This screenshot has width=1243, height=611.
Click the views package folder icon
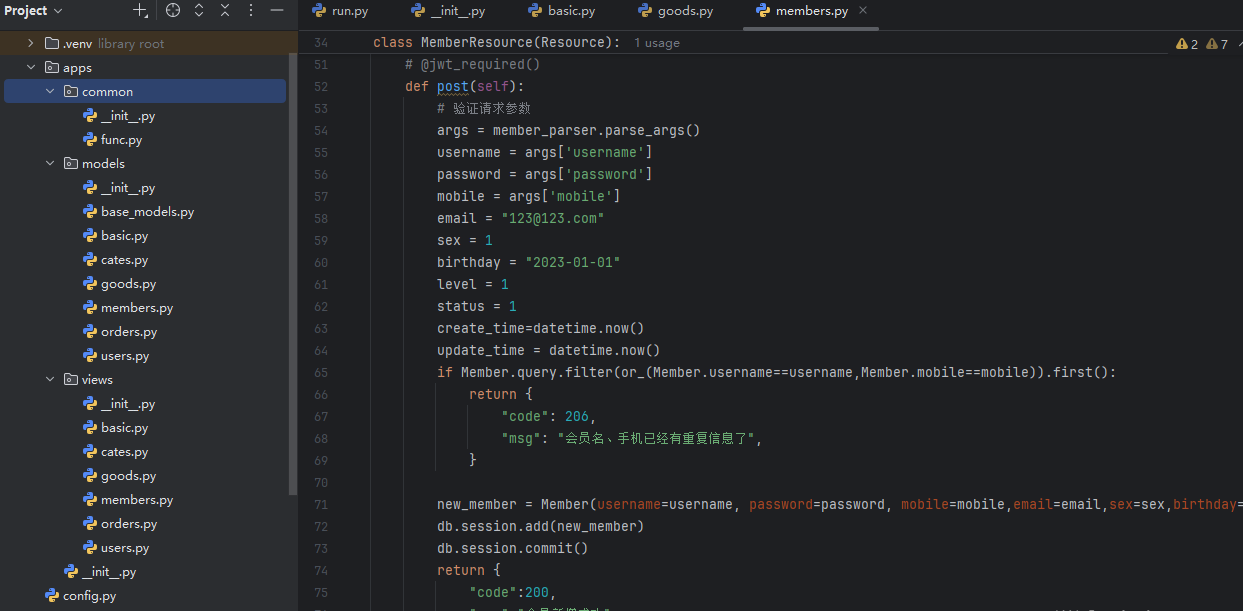click(x=71, y=379)
